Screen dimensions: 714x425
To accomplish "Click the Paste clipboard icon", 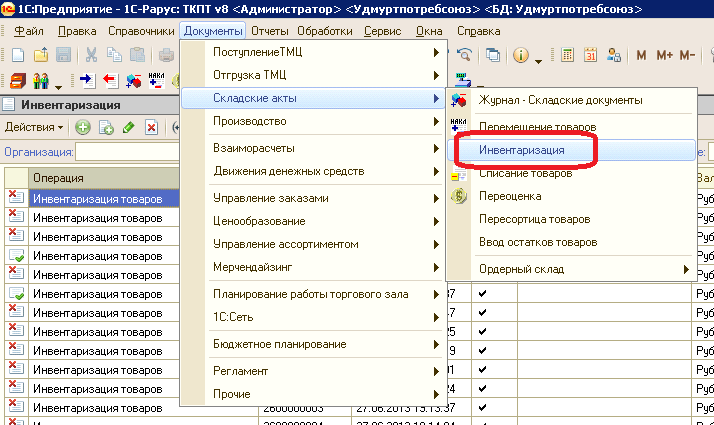I will click(x=137, y=55).
